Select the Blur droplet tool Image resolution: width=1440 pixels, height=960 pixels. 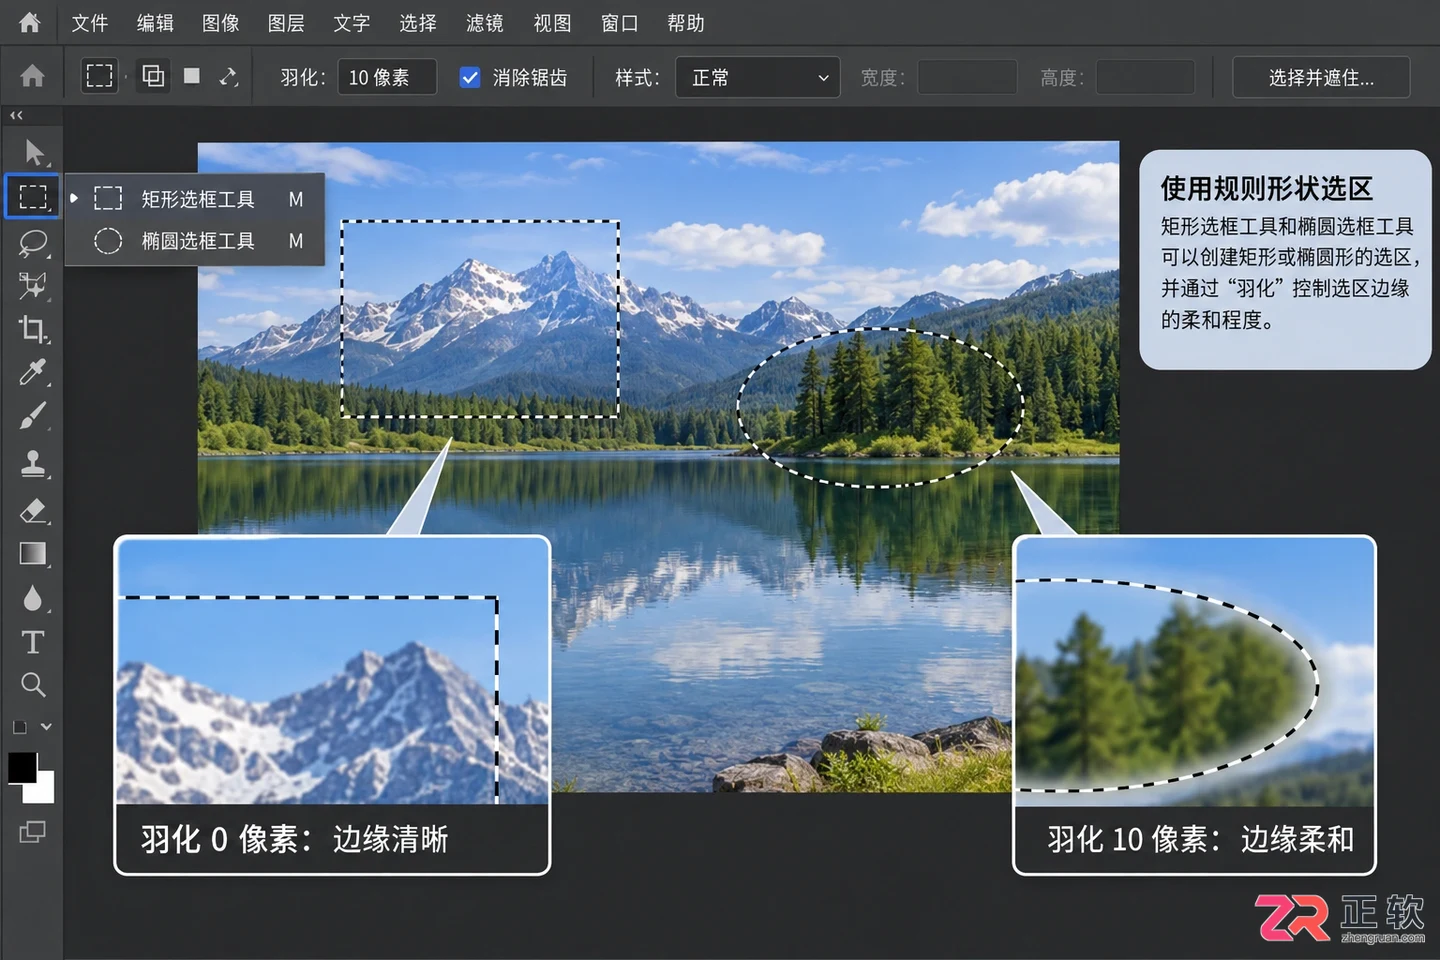(33, 598)
